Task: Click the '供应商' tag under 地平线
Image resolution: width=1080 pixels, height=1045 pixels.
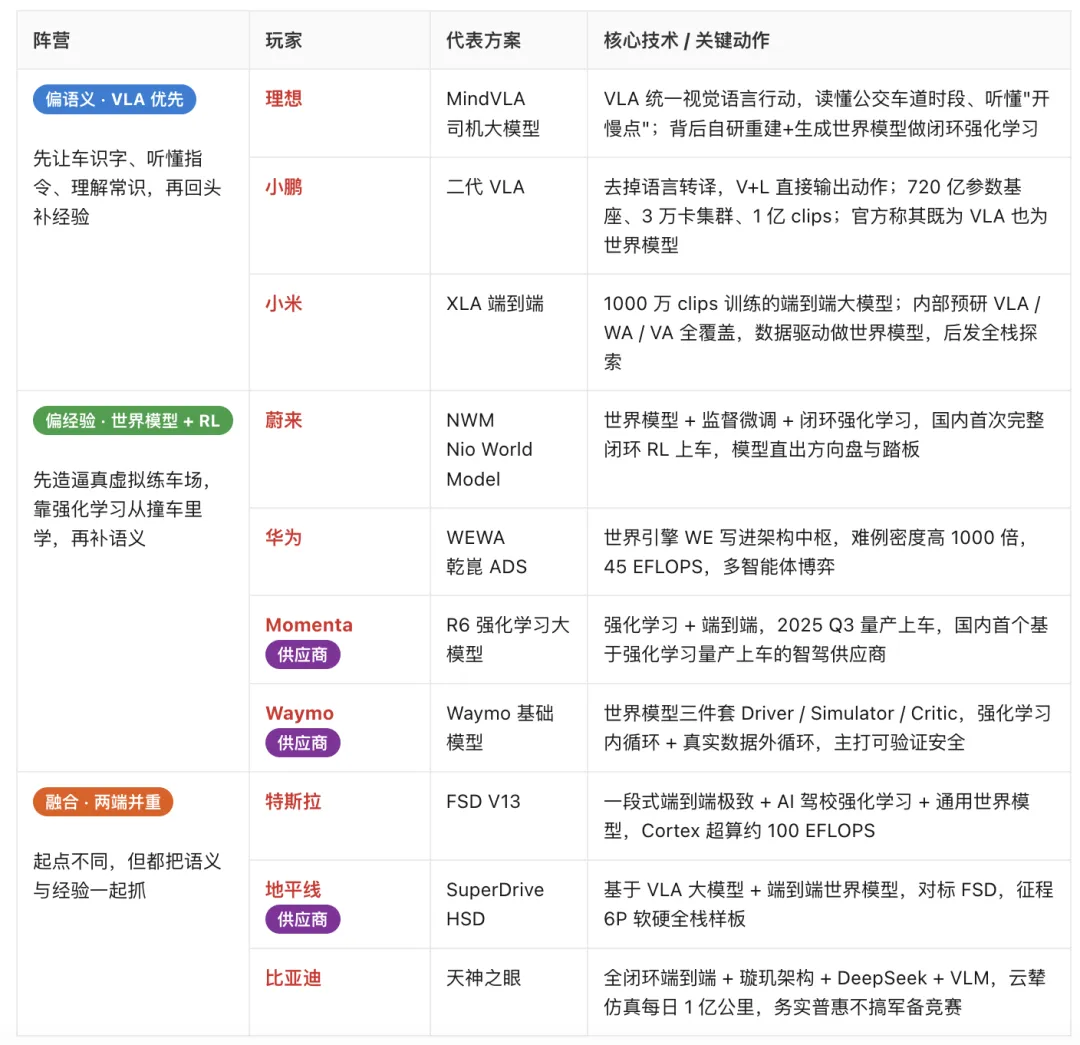Action: click(x=302, y=919)
